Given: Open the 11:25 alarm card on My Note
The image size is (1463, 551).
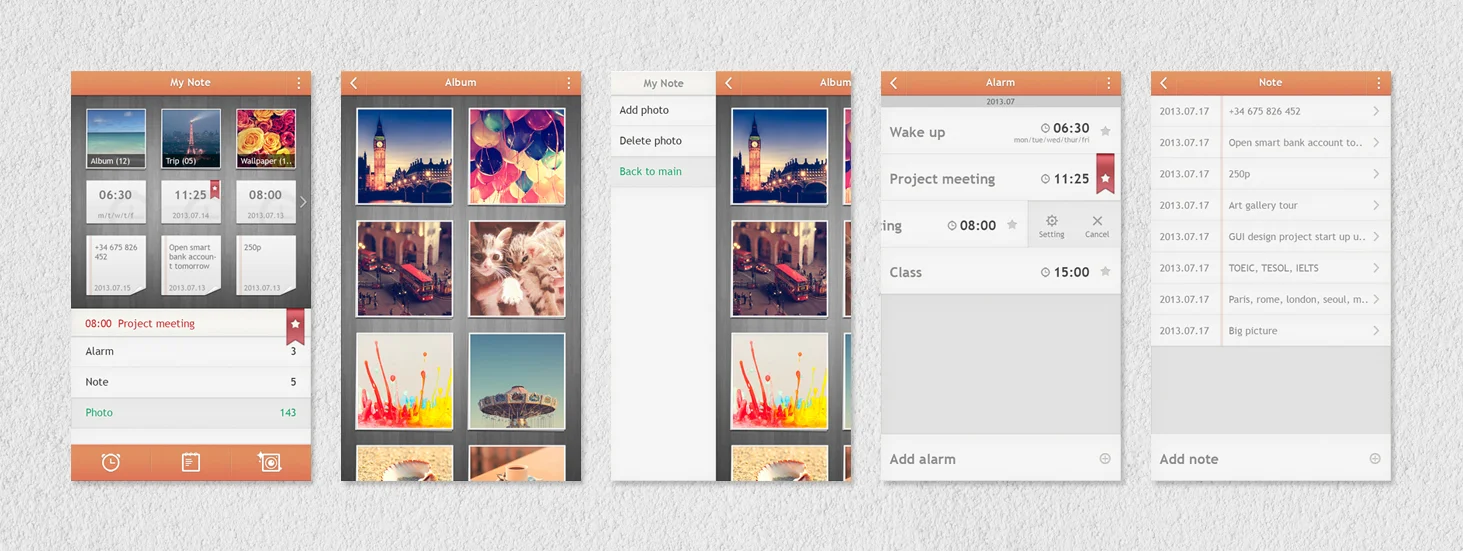Looking at the screenshot, I should [x=191, y=202].
